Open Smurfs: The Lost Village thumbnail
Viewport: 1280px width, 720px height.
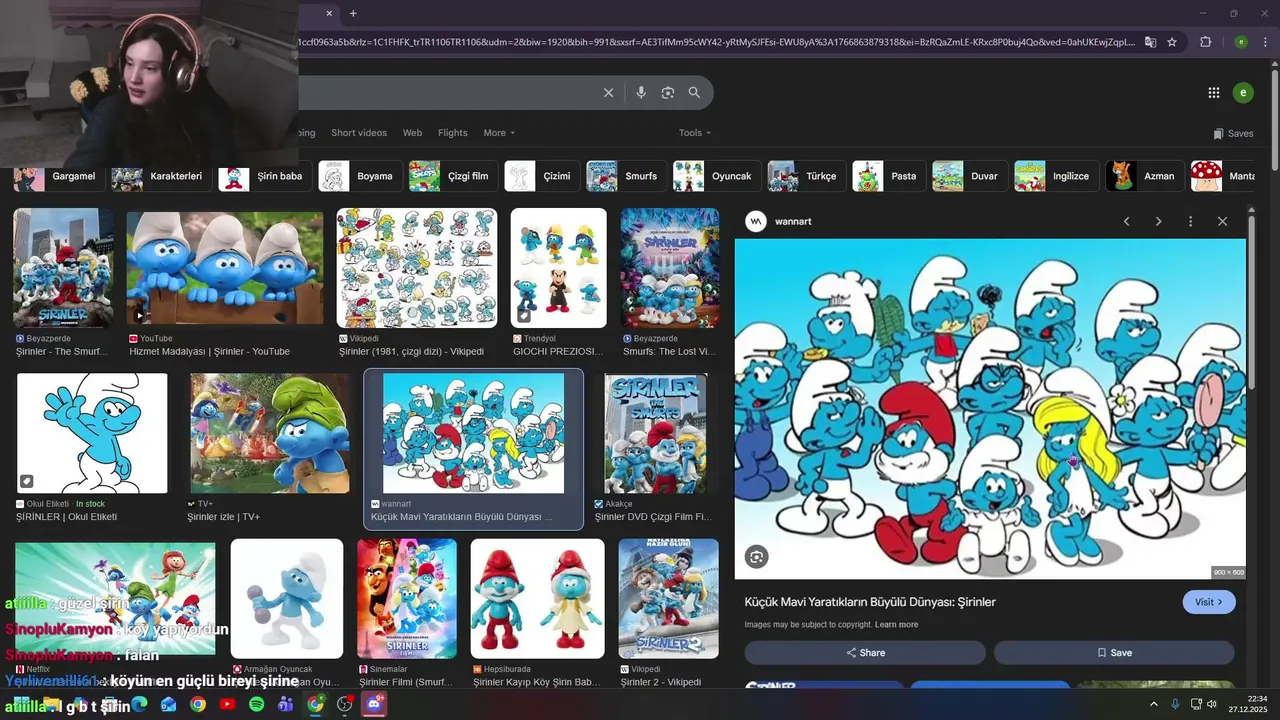point(670,268)
